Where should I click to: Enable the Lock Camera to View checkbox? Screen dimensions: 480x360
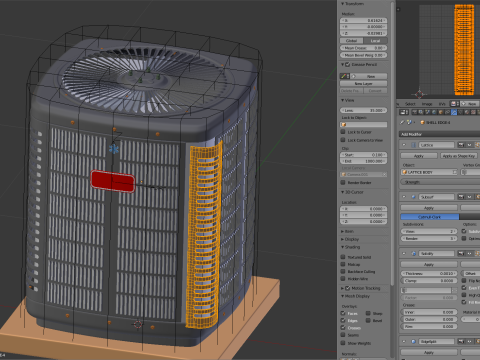[x=343, y=140]
